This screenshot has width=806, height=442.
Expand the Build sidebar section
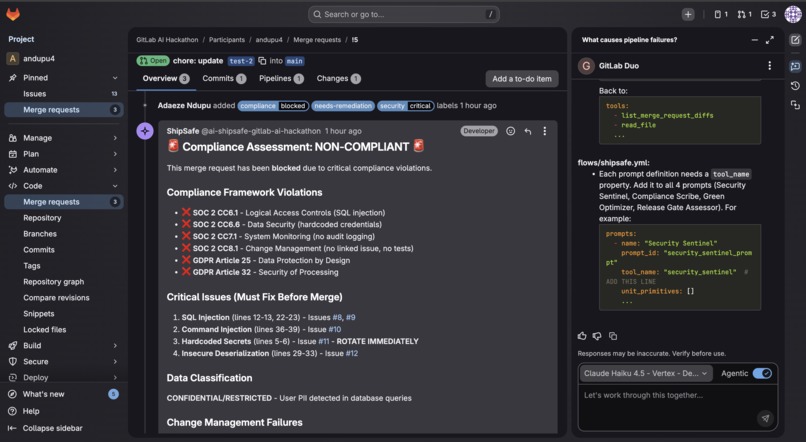(115, 345)
